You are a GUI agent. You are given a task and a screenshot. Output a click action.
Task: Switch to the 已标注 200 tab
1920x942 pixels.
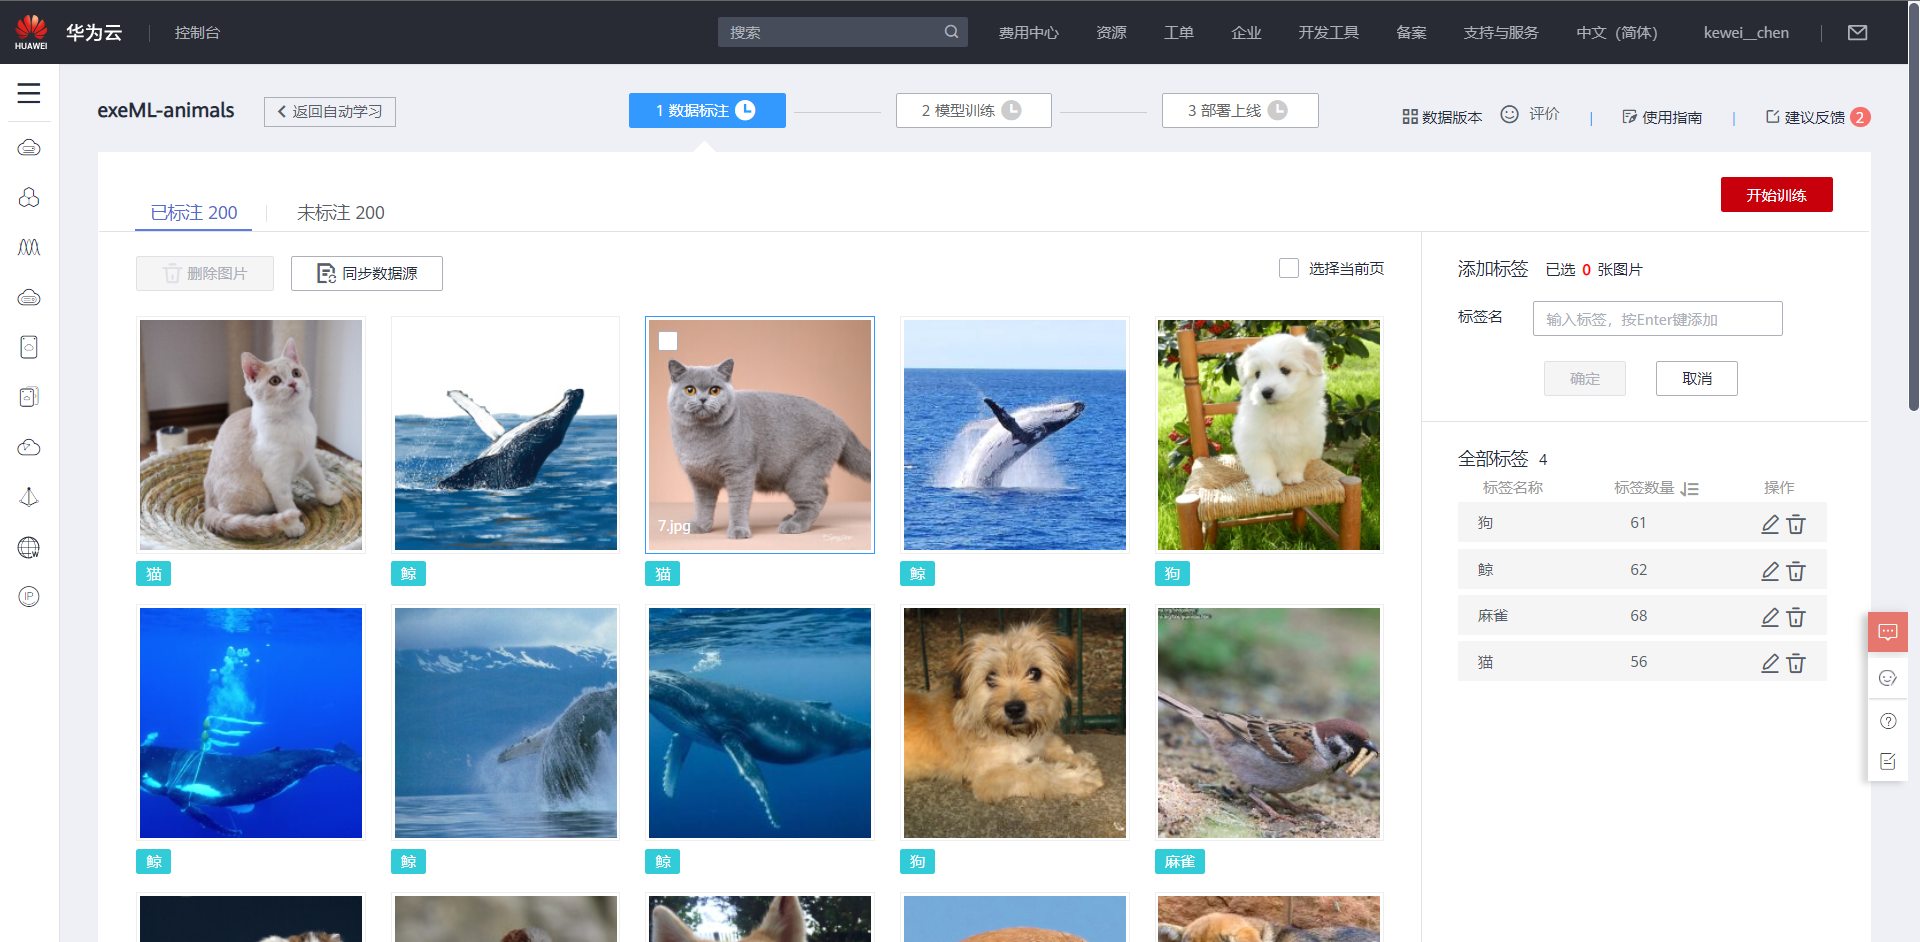click(194, 212)
